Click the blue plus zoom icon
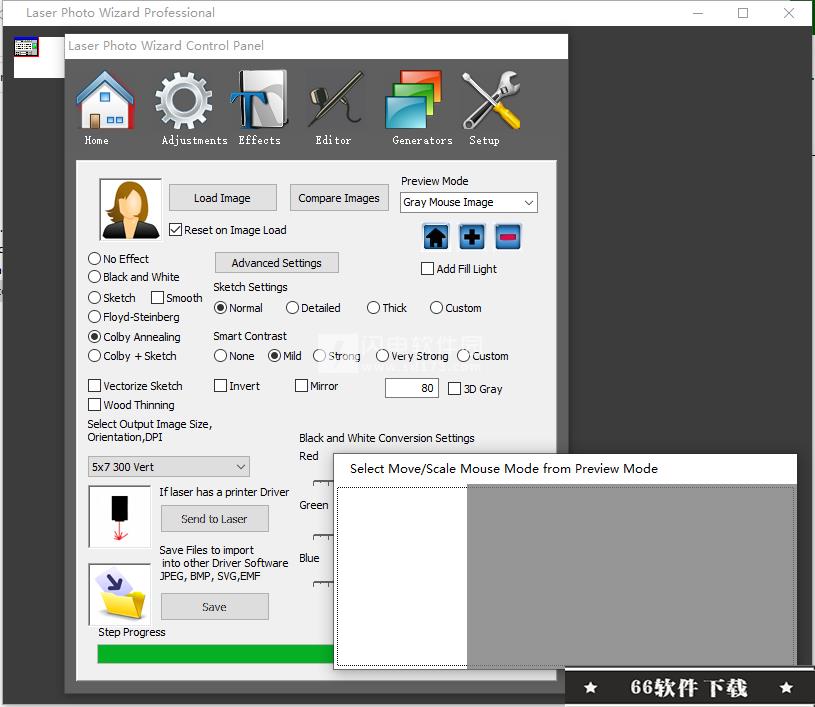815x707 pixels. [472, 237]
